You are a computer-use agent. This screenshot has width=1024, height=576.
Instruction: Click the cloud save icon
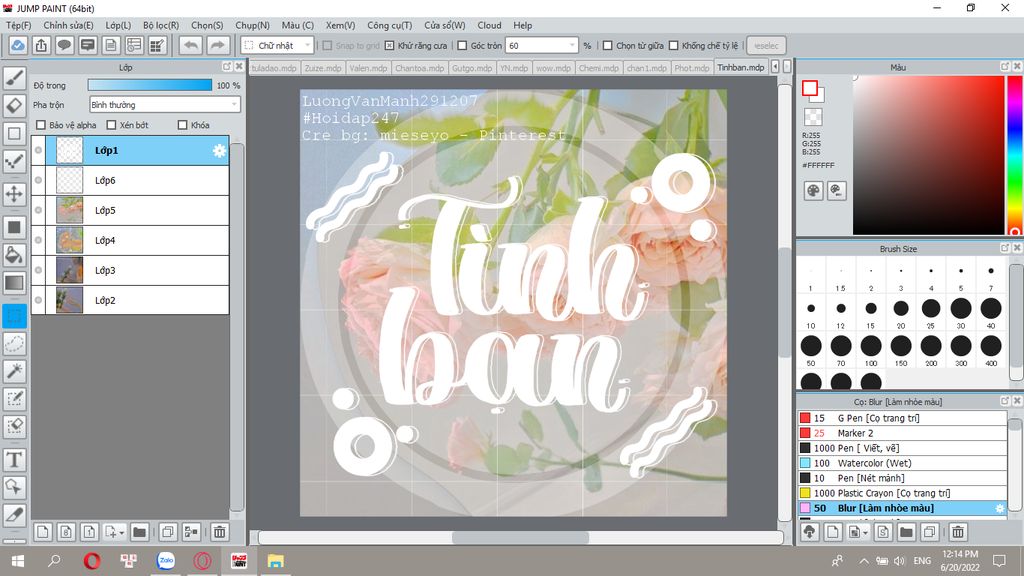tap(18, 46)
